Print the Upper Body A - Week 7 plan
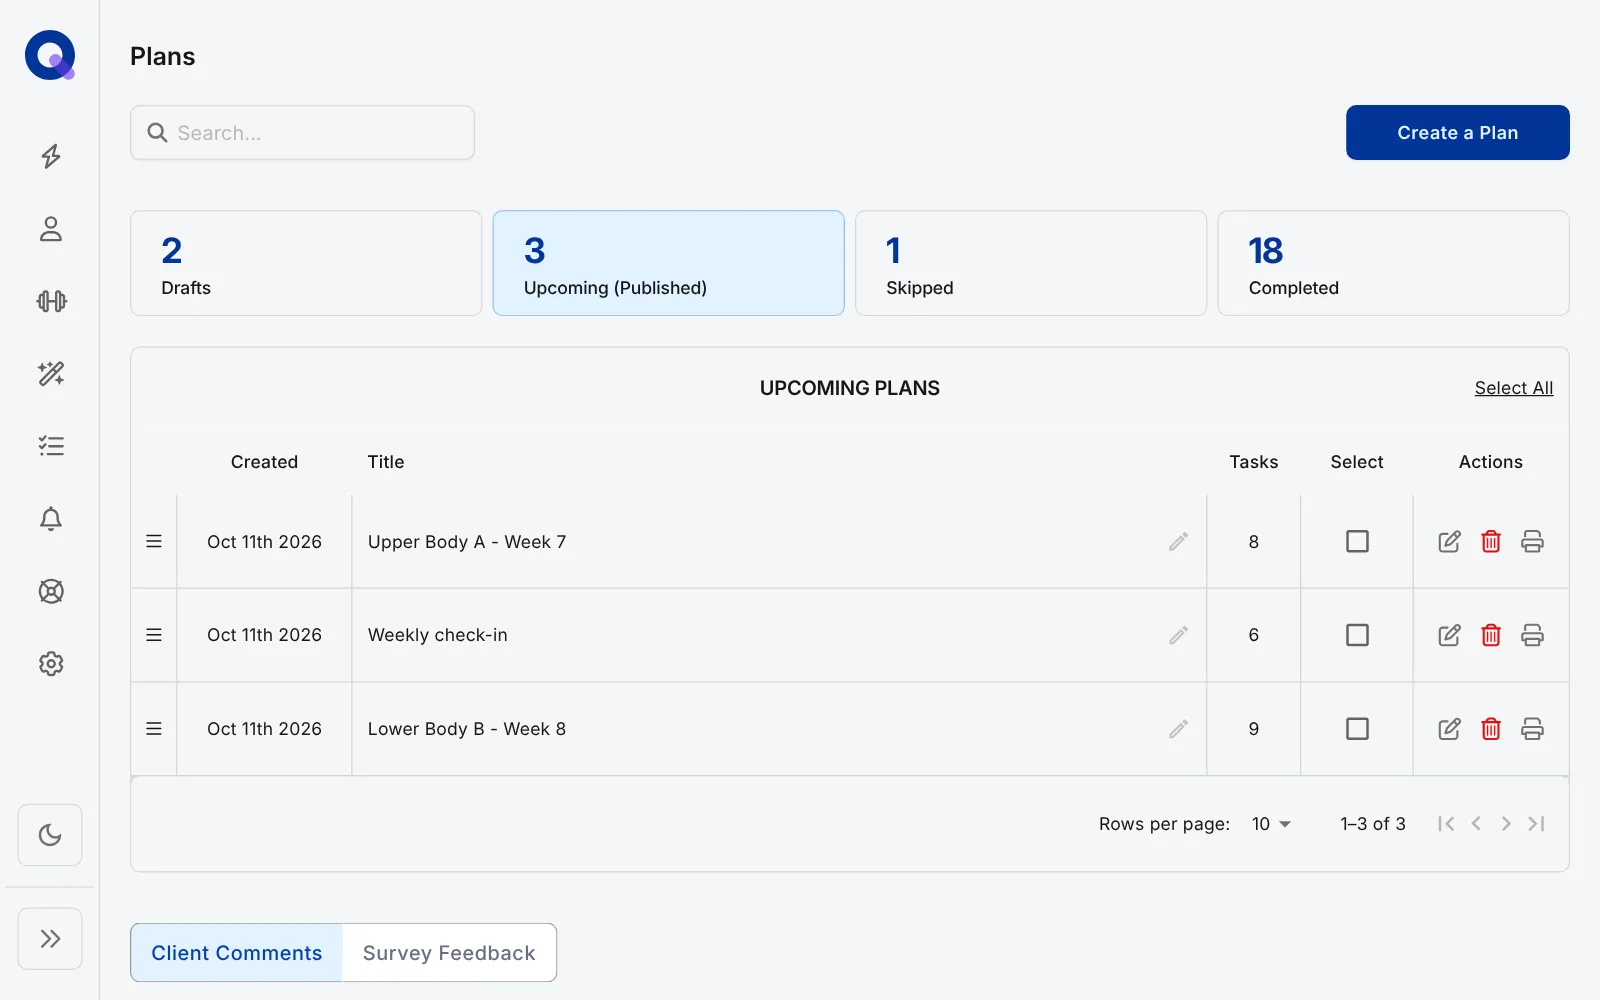1600x1000 pixels. coord(1532,541)
